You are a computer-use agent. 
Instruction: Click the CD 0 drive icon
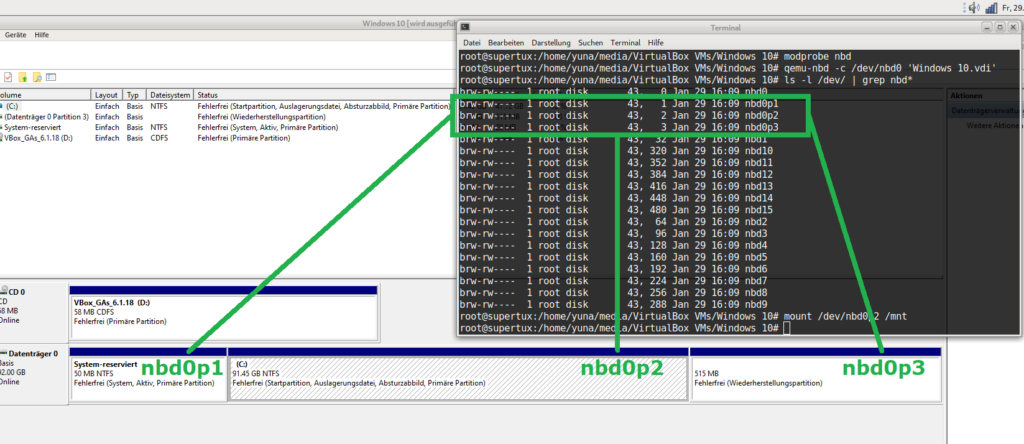[x=5, y=291]
